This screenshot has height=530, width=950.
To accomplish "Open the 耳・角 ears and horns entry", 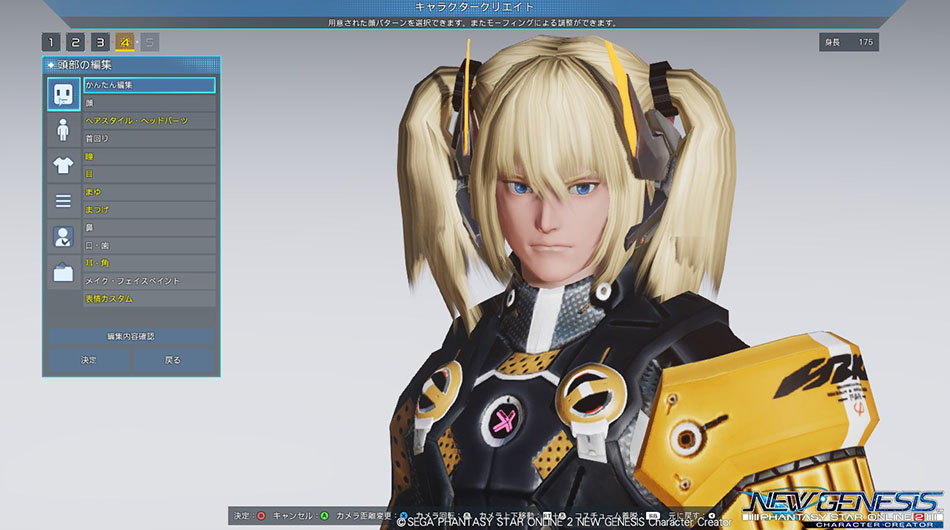I will pyautogui.click(x=149, y=263).
